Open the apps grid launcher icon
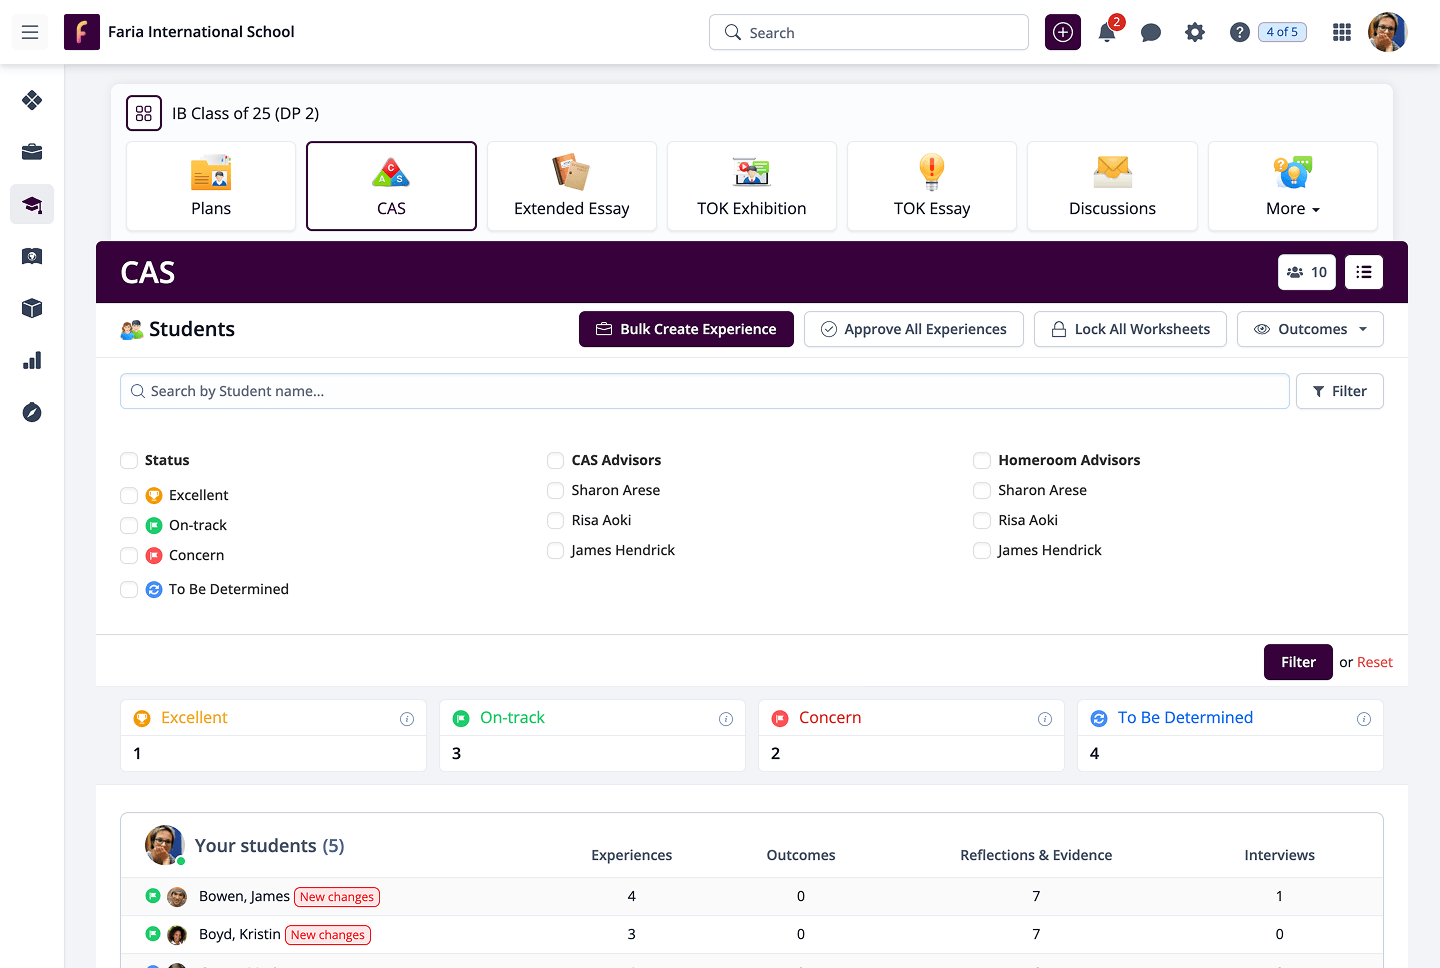 coord(1342,33)
